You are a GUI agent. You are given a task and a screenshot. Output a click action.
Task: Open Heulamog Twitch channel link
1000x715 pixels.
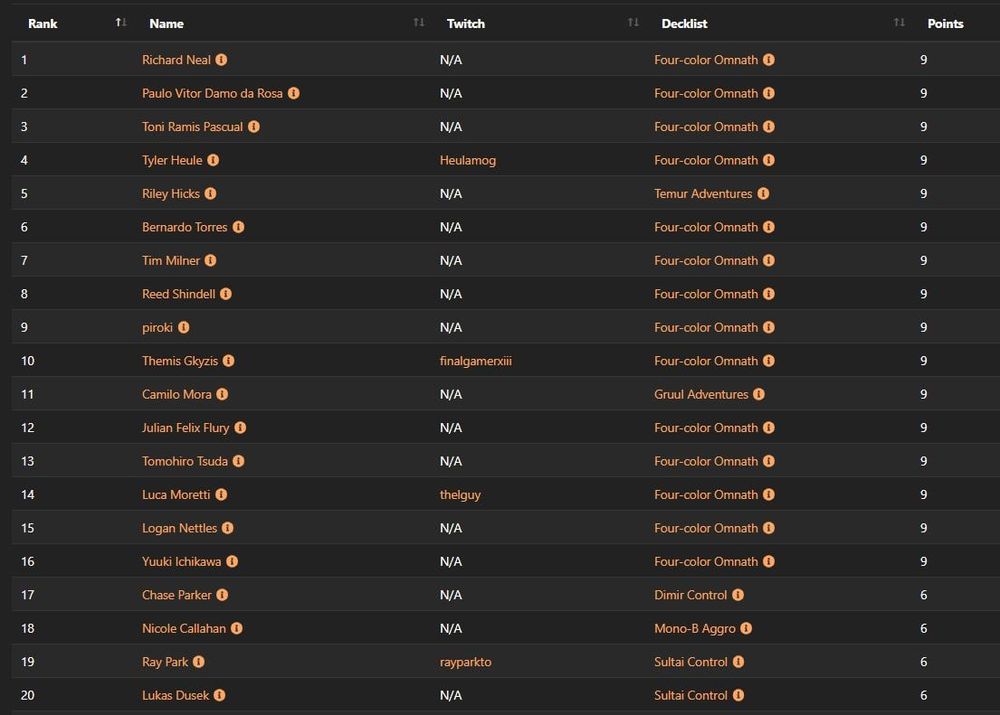click(467, 160)
